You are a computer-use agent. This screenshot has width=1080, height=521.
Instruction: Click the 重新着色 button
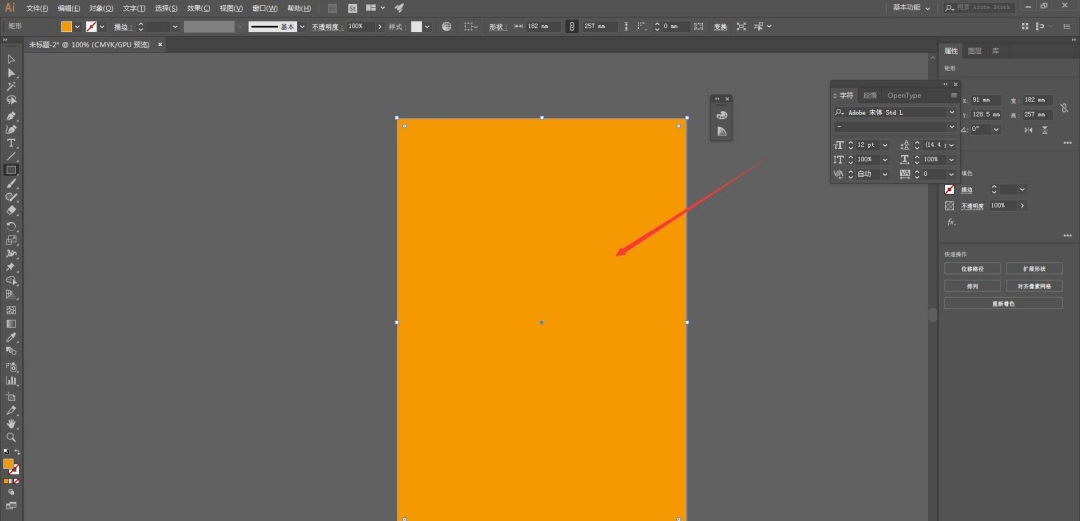click(1003, 303)
